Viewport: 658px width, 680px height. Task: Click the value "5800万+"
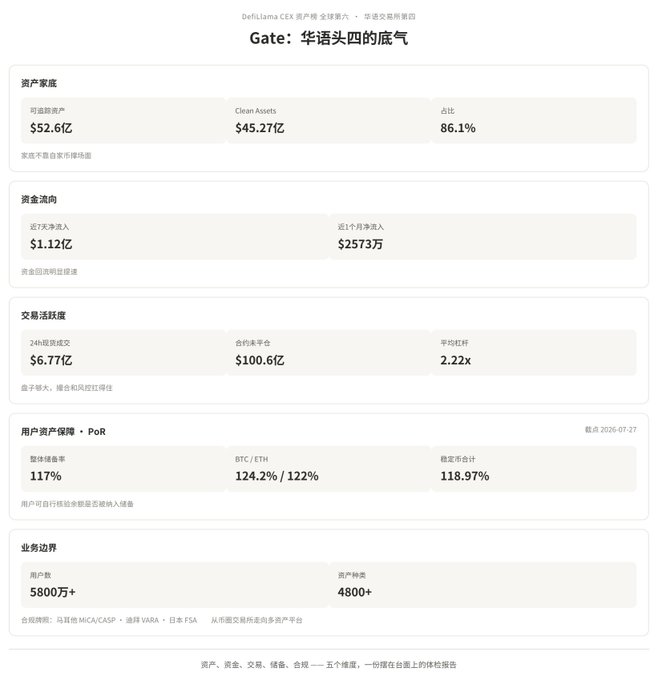(x=52, y=592)
